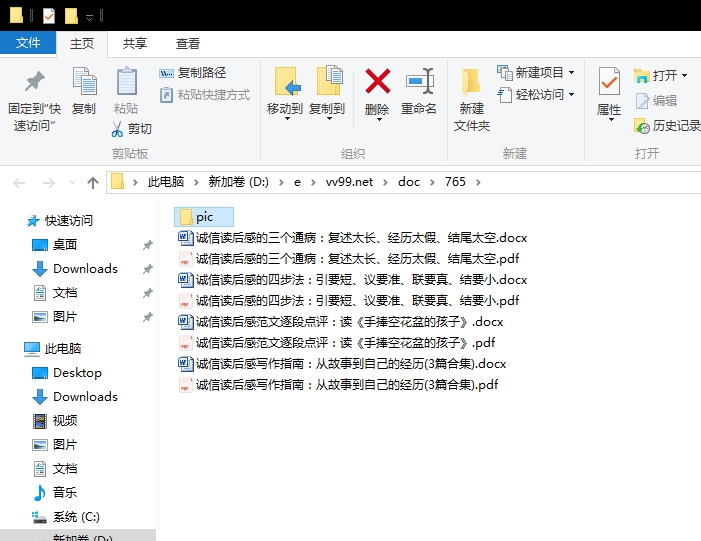
Task: Select 诚信读后感范文逐段点评 pdf file
Action: click(337, 342)
